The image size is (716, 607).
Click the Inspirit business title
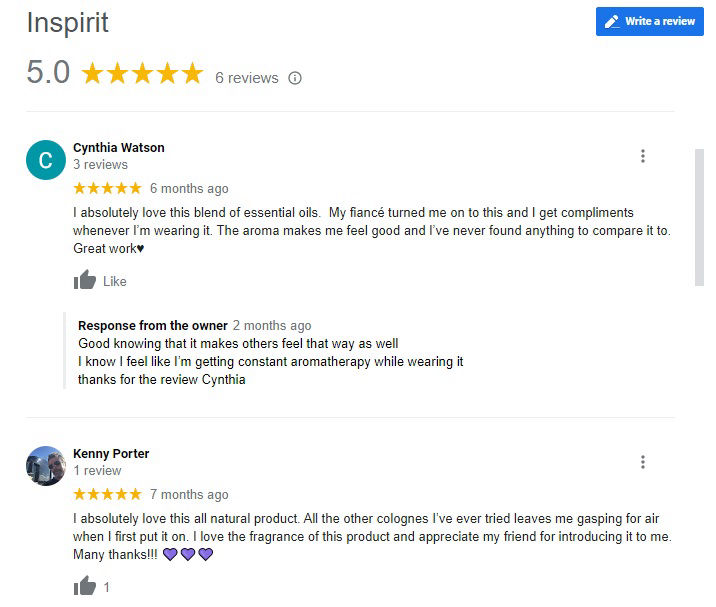(x=68, y=23)
